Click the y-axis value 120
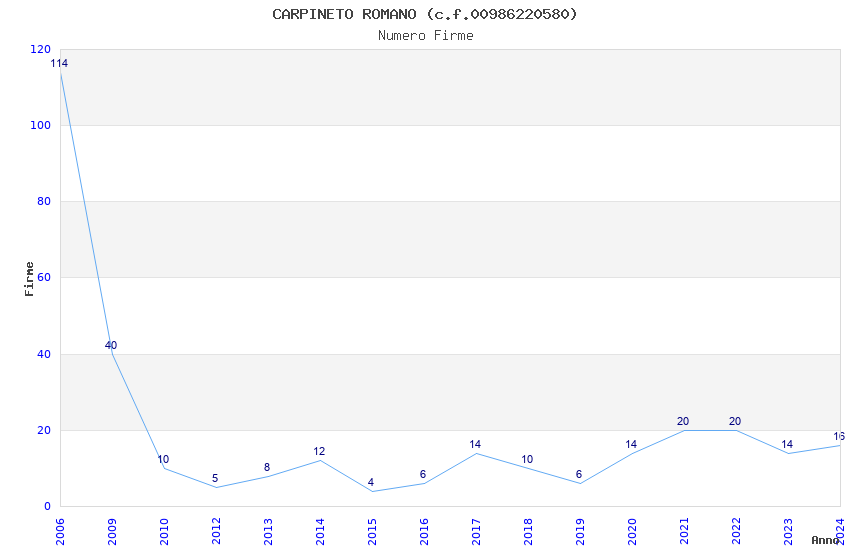 41,49
